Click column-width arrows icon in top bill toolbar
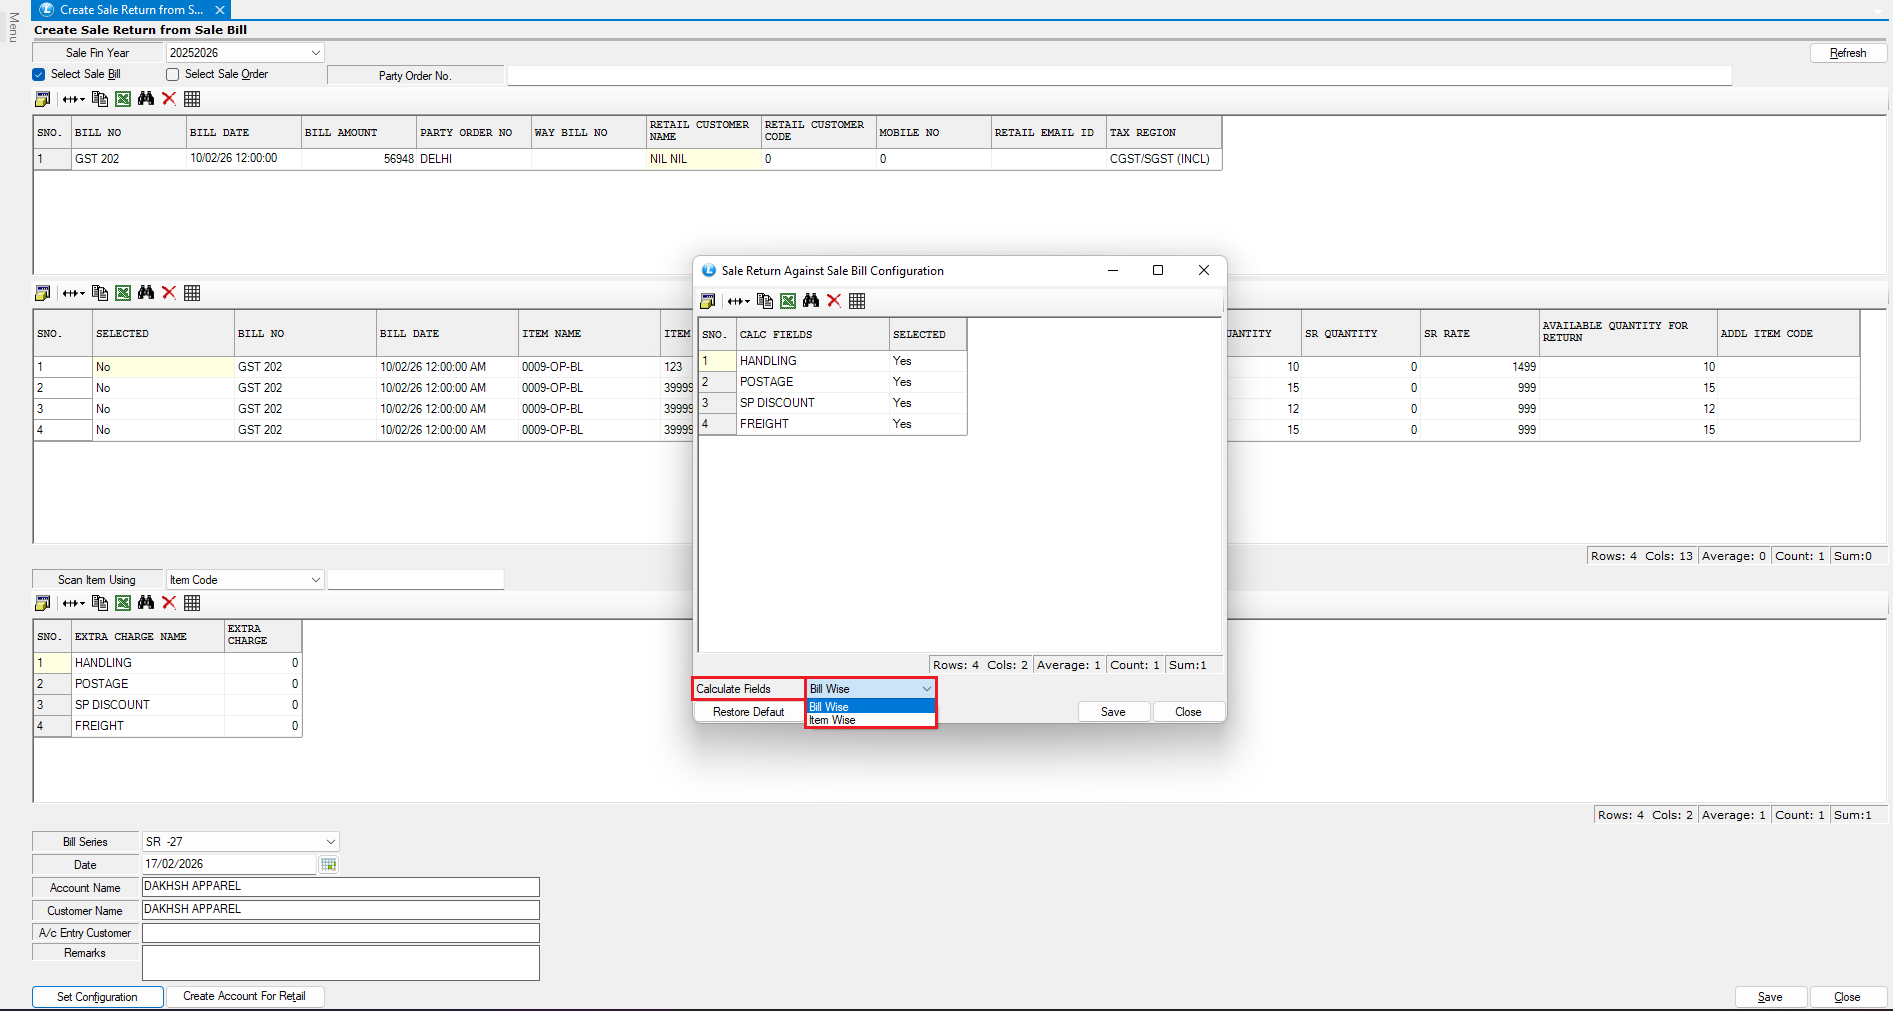The image size is (1893, 1011). [x=73, y=99]
